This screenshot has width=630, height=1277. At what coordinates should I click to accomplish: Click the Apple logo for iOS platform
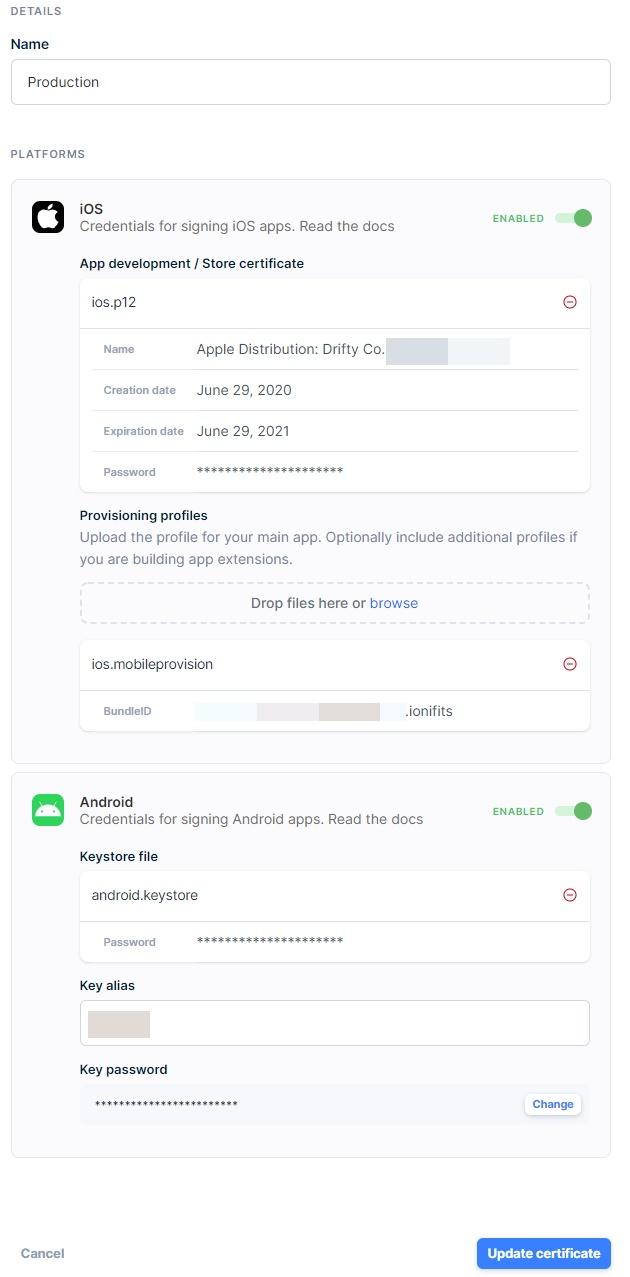point(47,216)
